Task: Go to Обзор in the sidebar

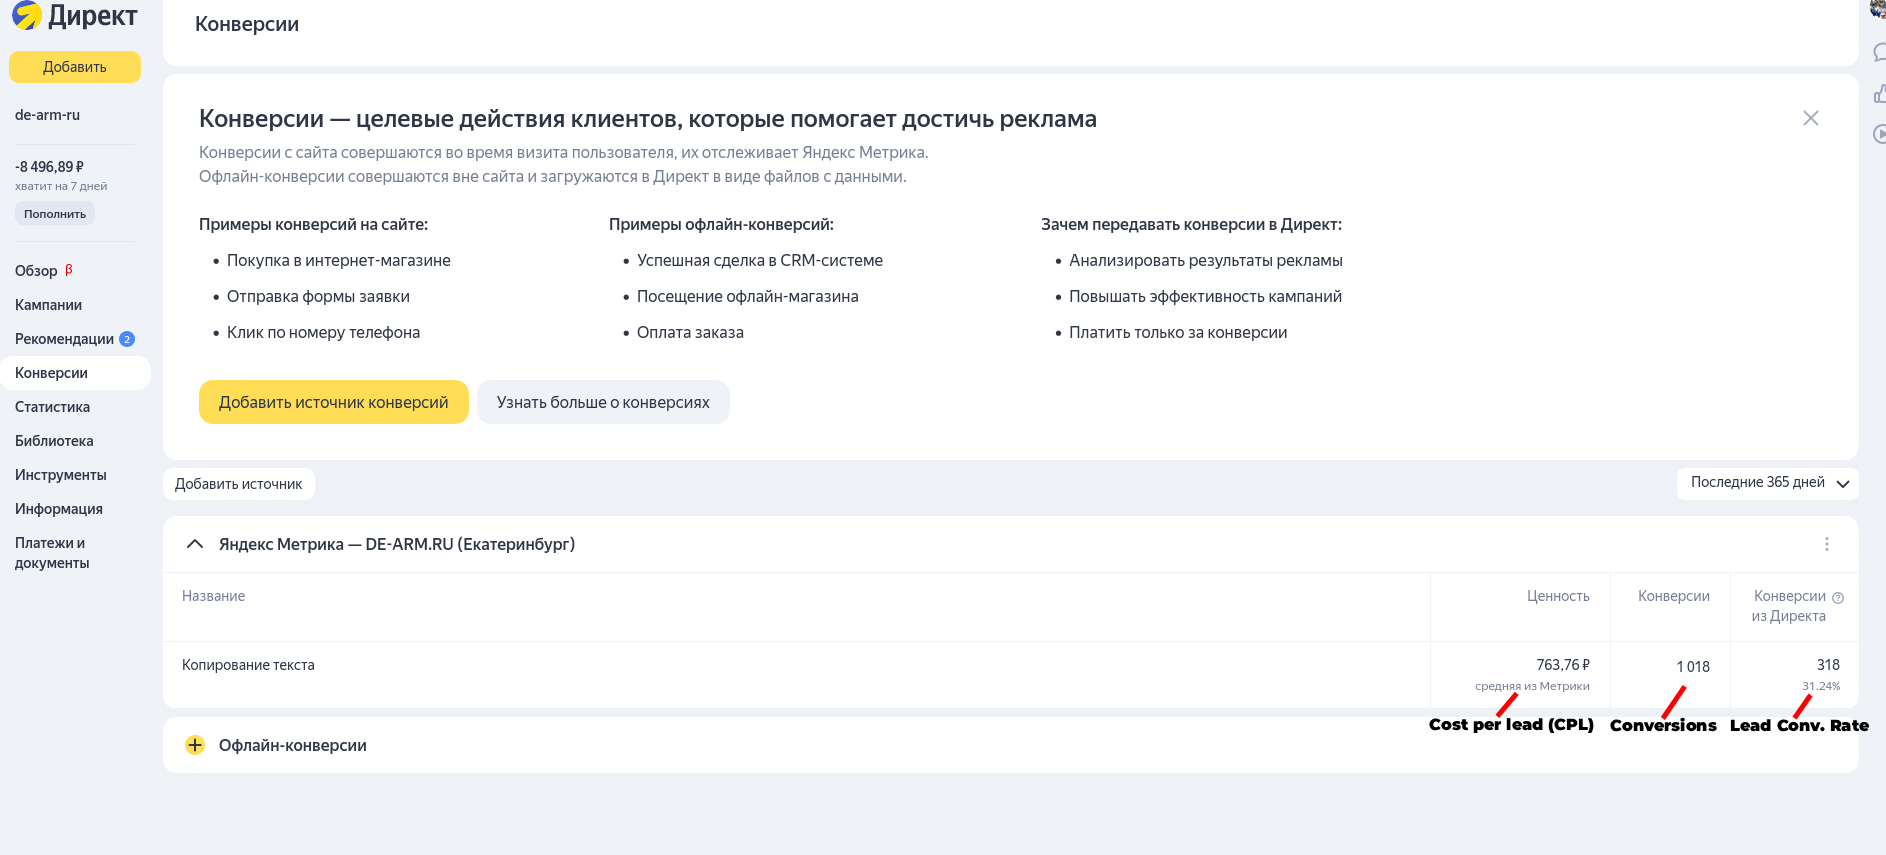Action: 36,271
